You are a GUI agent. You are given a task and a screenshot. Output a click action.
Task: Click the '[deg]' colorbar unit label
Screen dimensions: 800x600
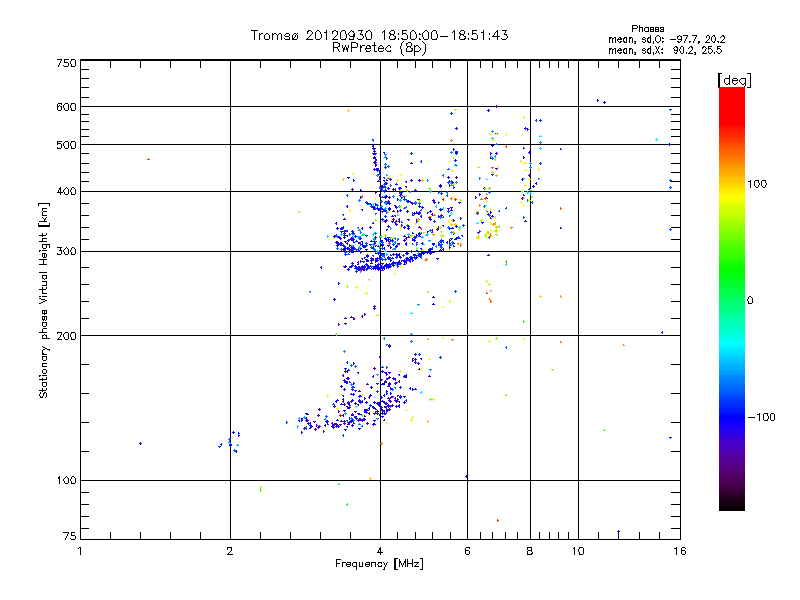[734, 80]
